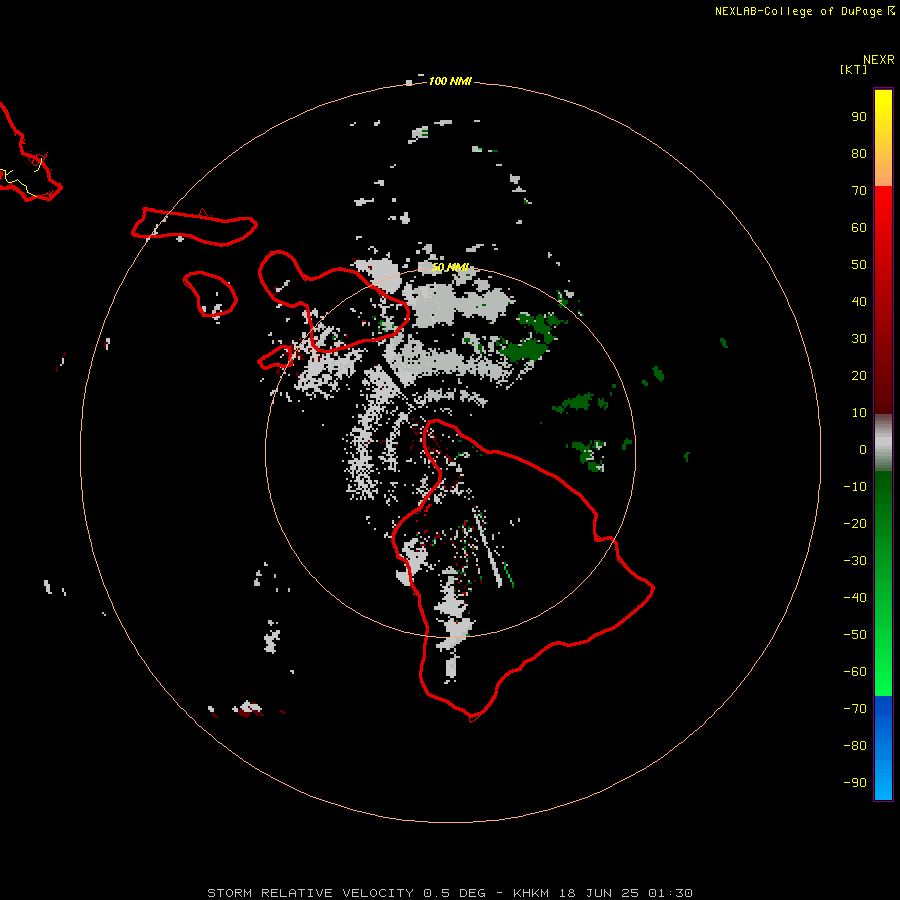Select the -40 knot scale label

coord(855,598)
